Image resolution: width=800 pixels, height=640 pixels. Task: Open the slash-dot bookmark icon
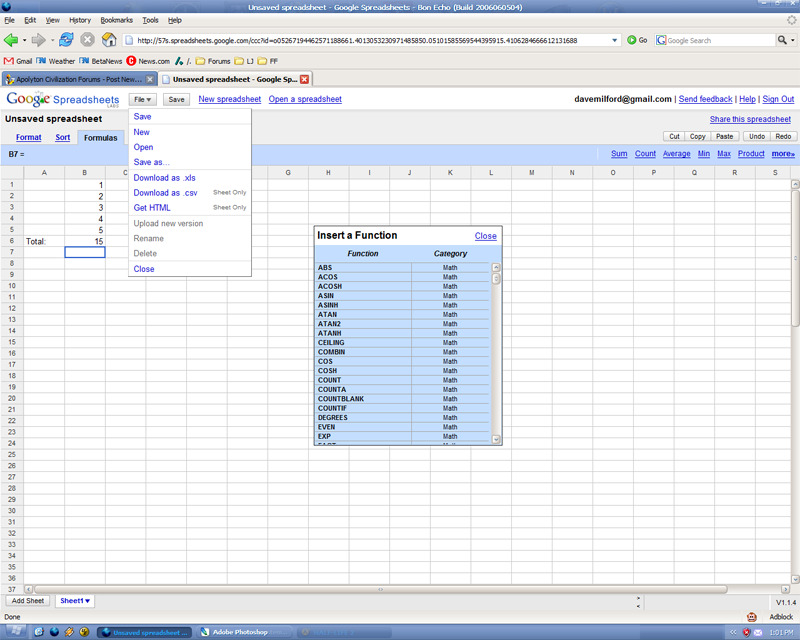click(183, 61)
